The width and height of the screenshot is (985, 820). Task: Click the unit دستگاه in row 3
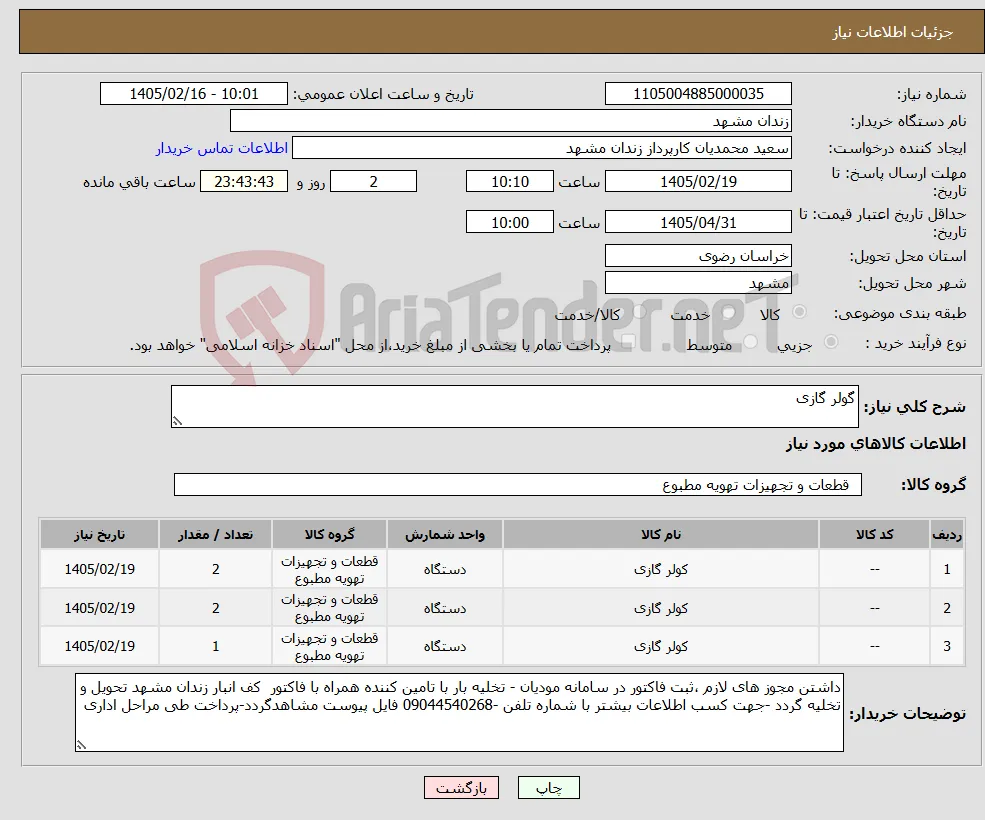point(445,646)
